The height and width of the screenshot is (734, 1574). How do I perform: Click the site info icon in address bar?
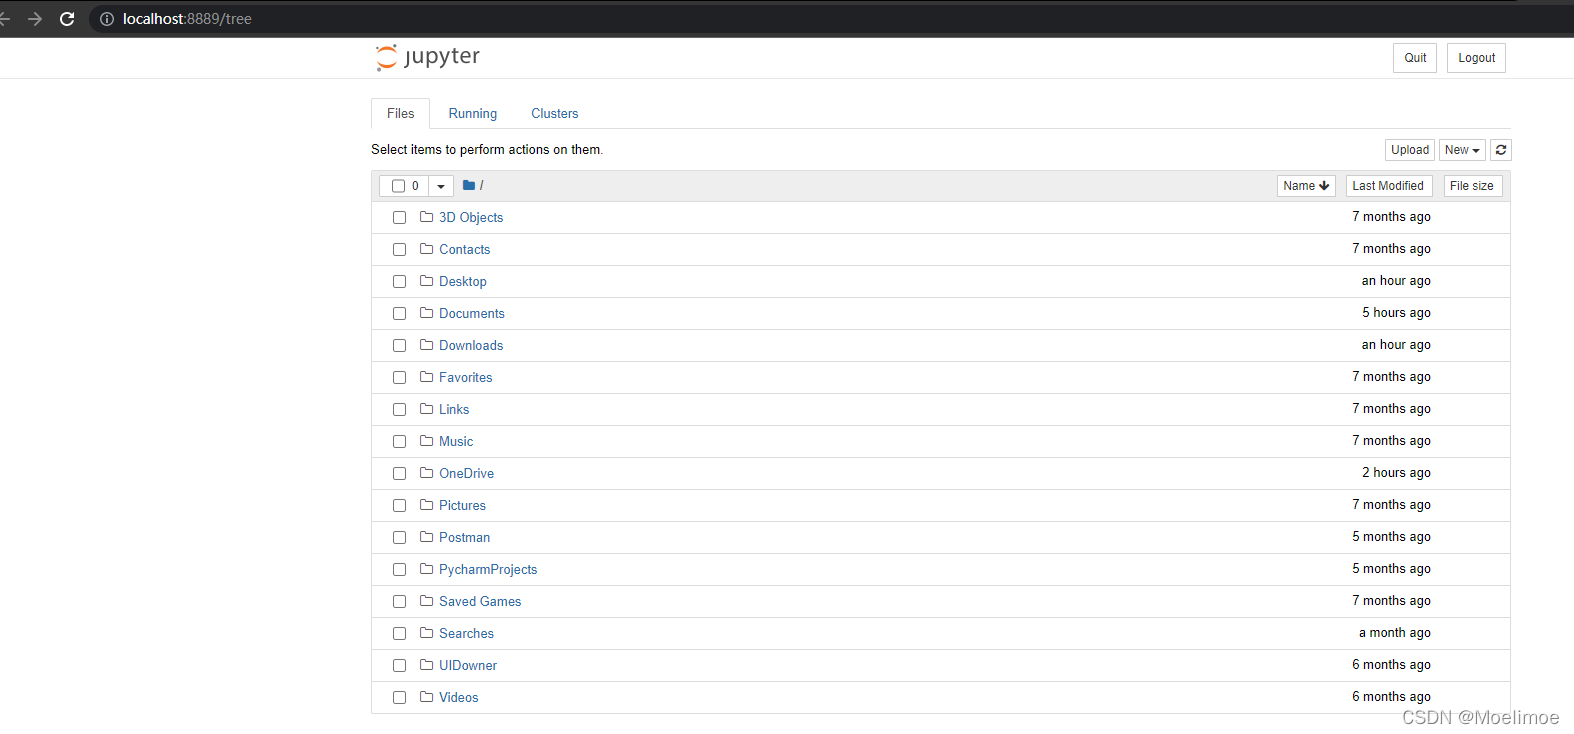(107, 19)
